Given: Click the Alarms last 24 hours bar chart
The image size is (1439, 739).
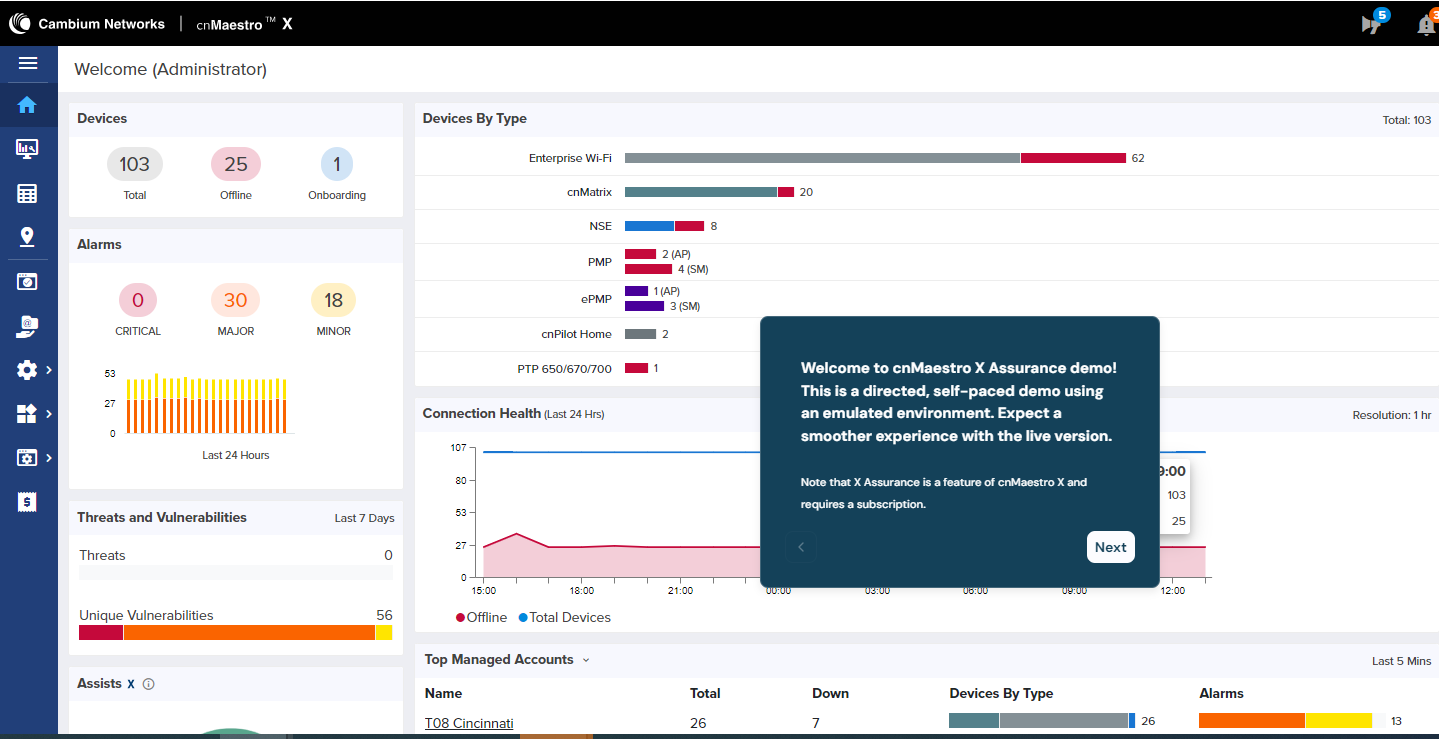Looking at the screenshot, I should tap(207, 405).
